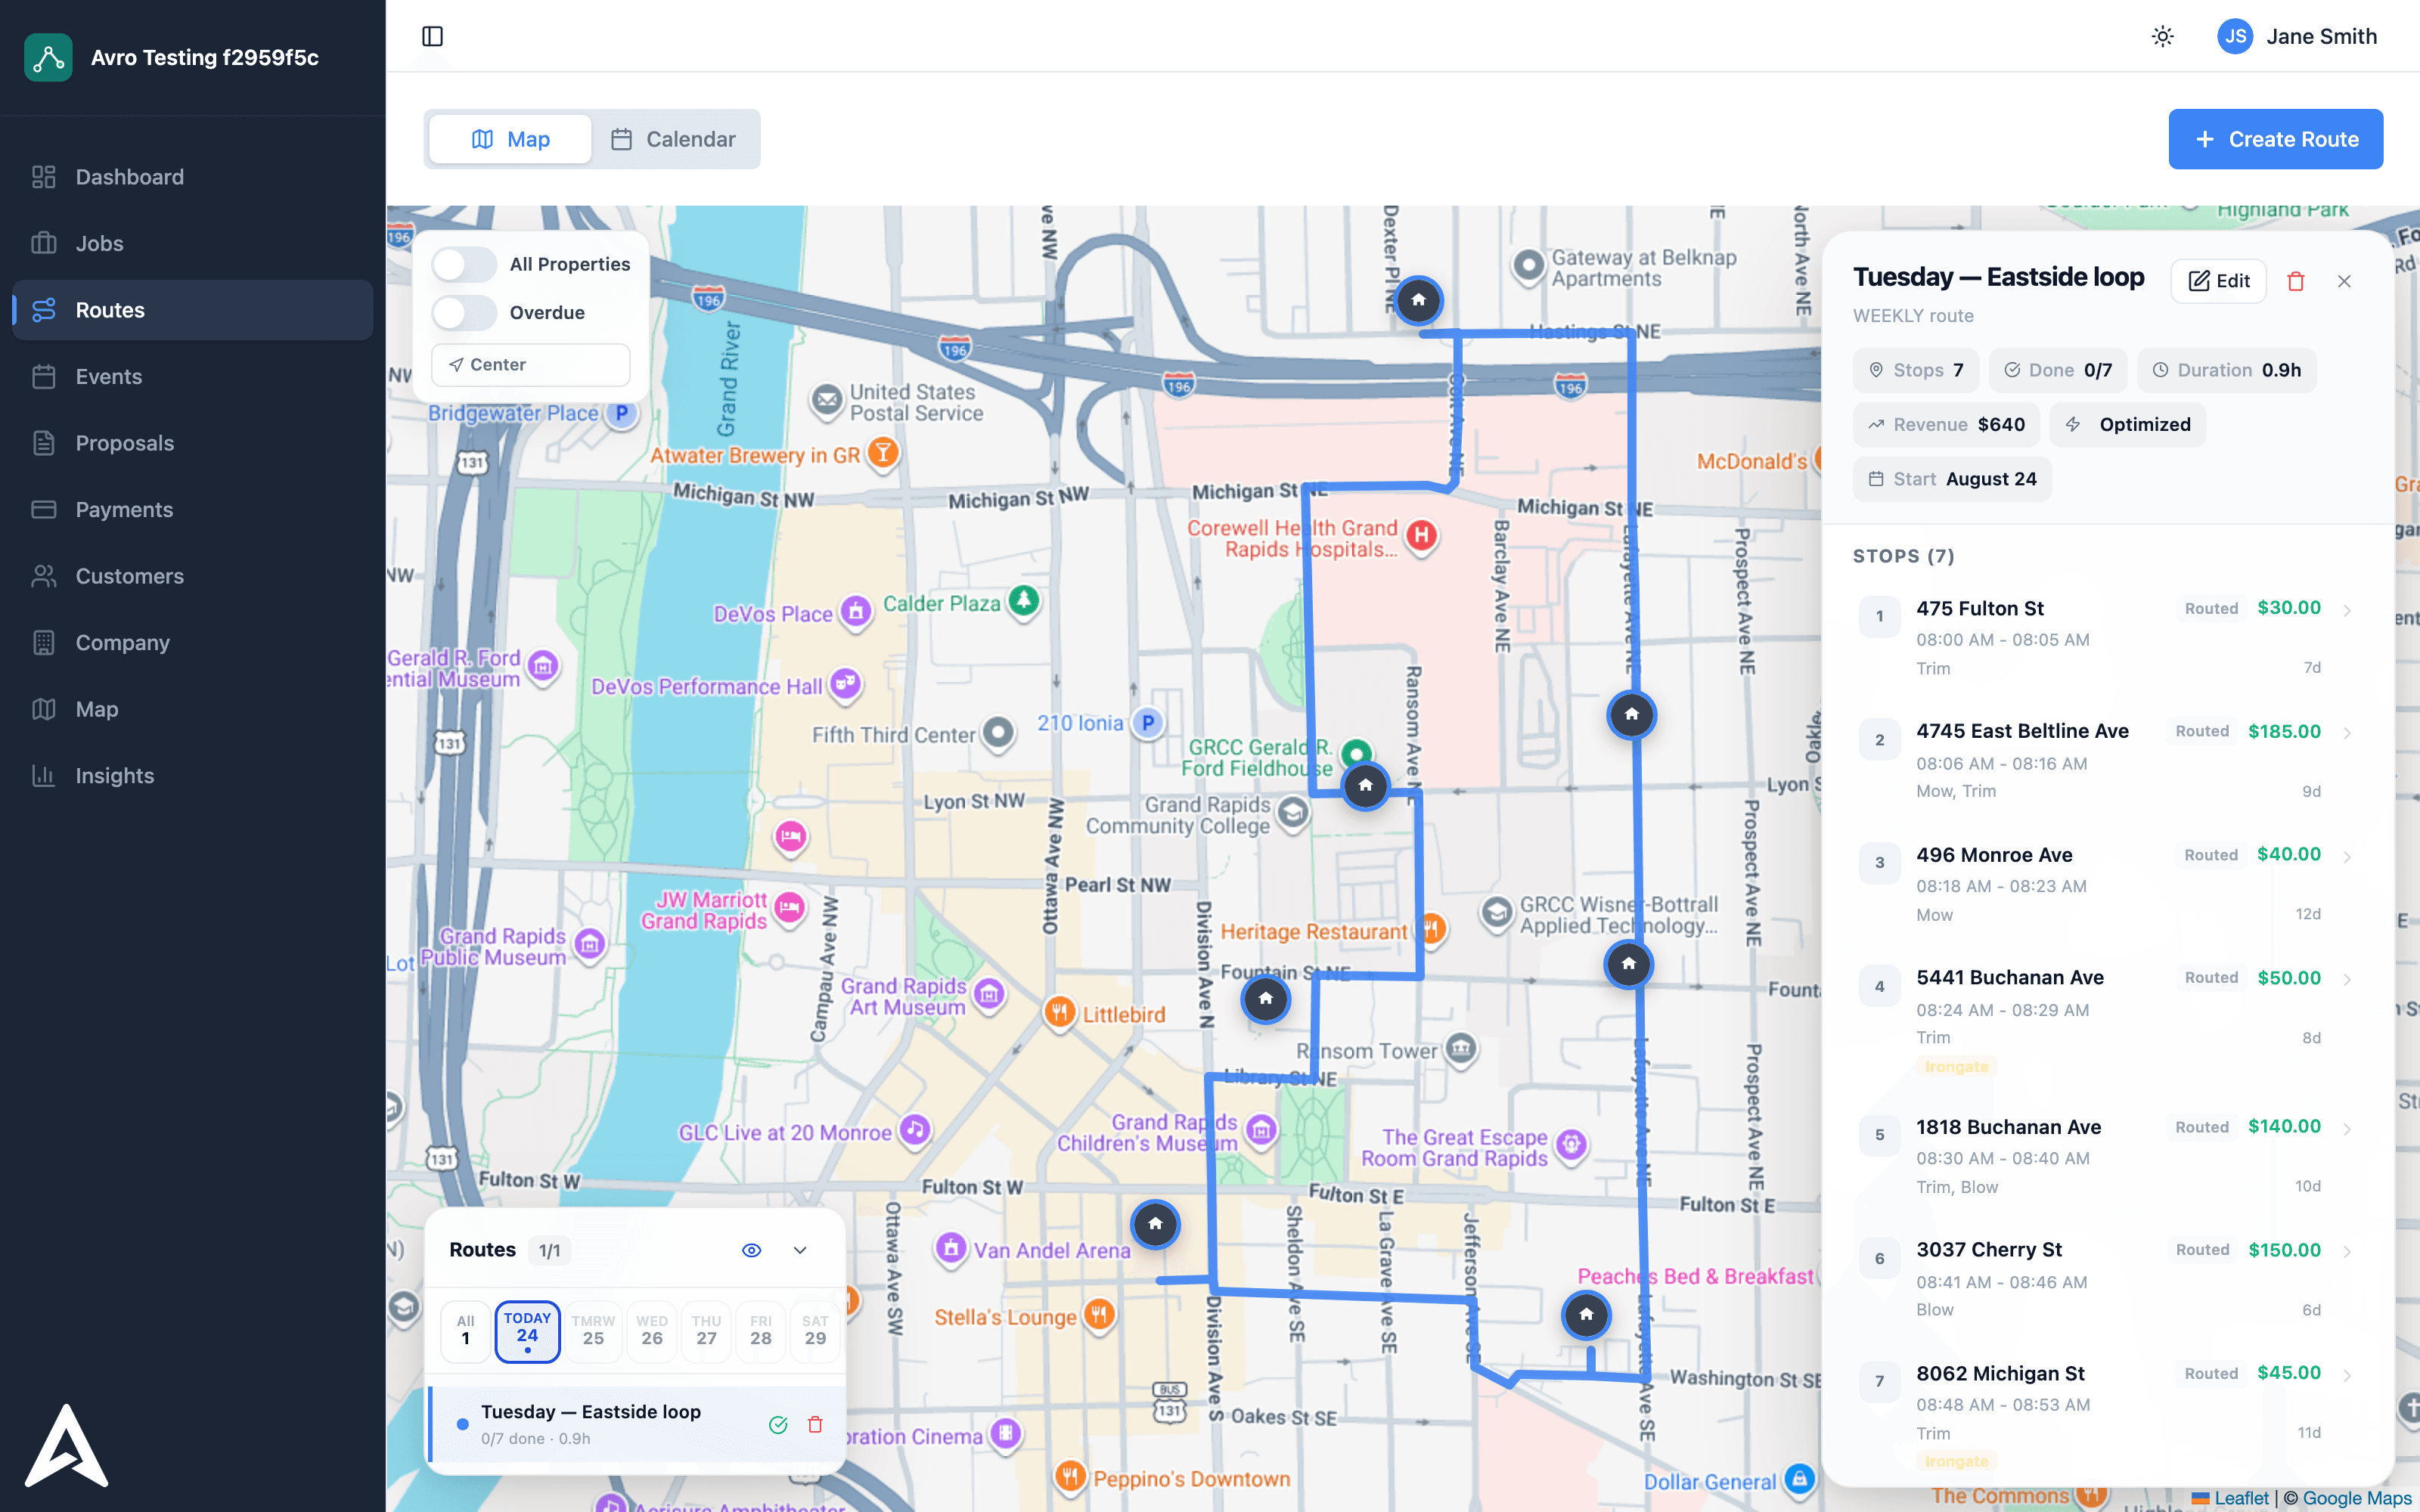Delete Eastside loop from routes list
The height and width of the screenshot is (1512, 2420).
tap(815, 1425)
